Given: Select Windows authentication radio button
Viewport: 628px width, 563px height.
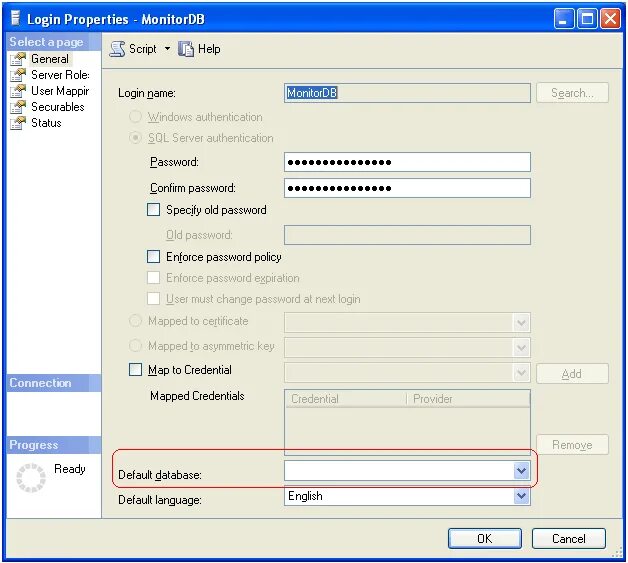Looking at the screenshot, I should 135,117.
